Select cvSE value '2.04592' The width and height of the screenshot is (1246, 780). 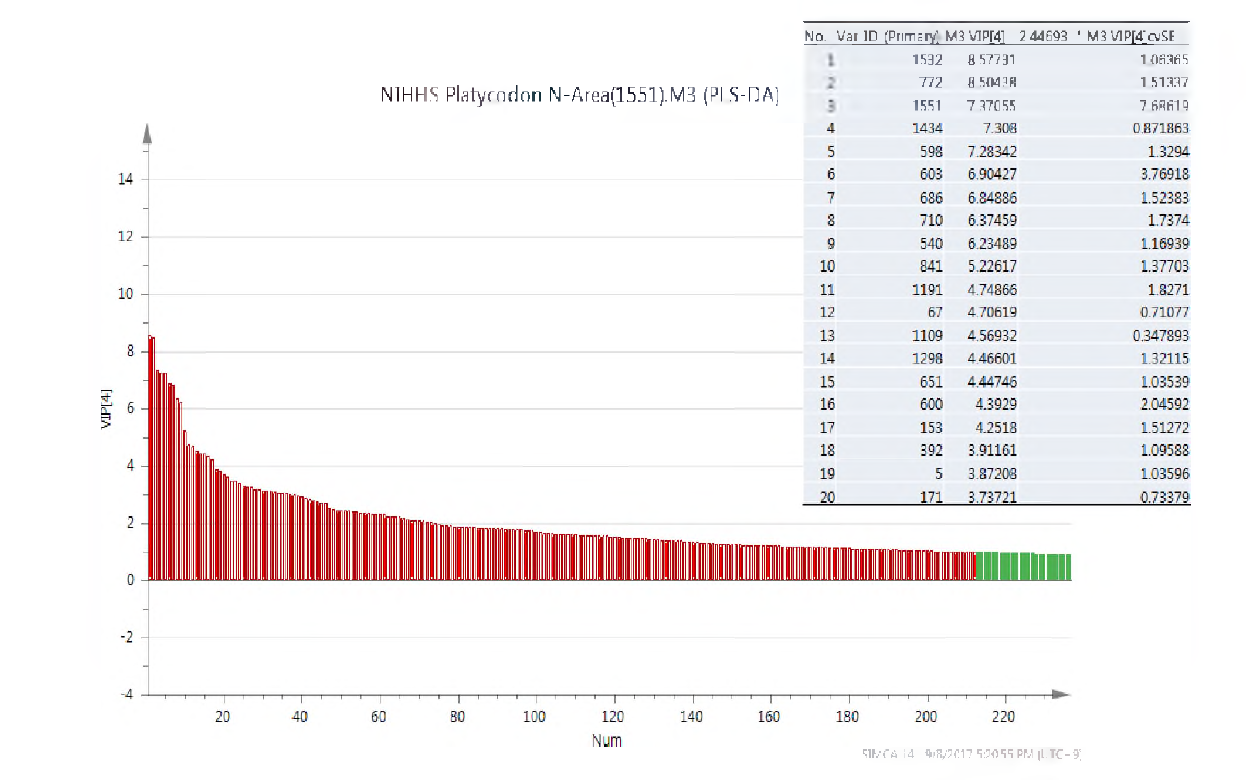[x=1164, y=404]
